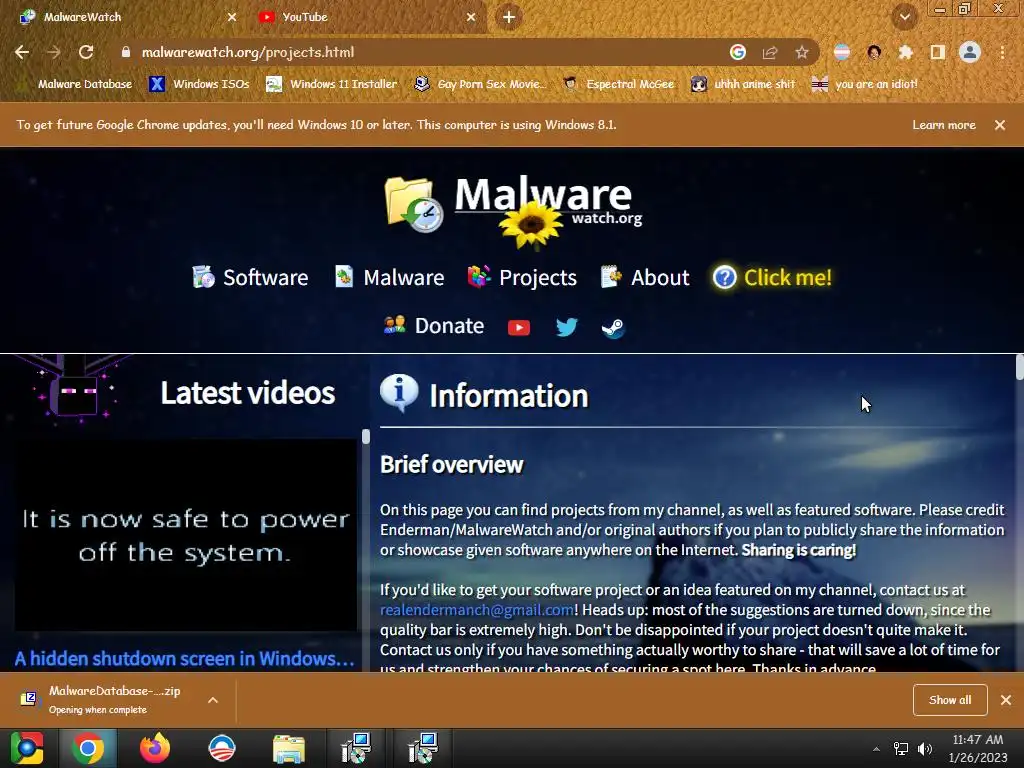Open the 'you are an idiot!' bookmark
This screenshot has width=1024, height=768.
pos(865,84)
